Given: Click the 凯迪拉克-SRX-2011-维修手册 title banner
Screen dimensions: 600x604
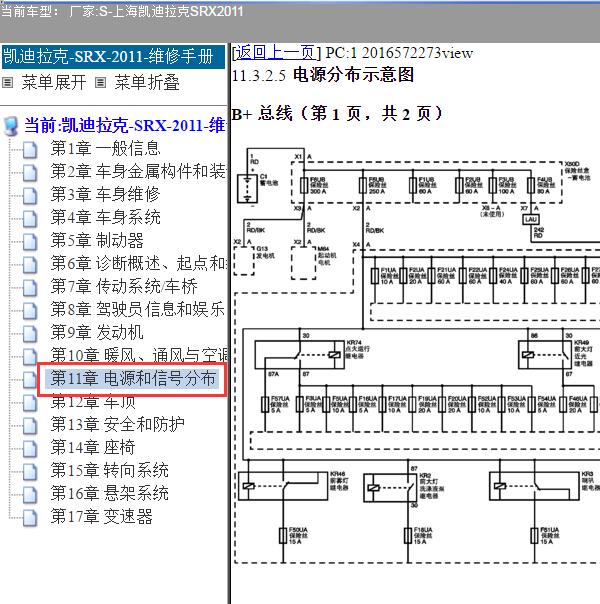Looking at the screenshot, I should [x=114, y=57].
